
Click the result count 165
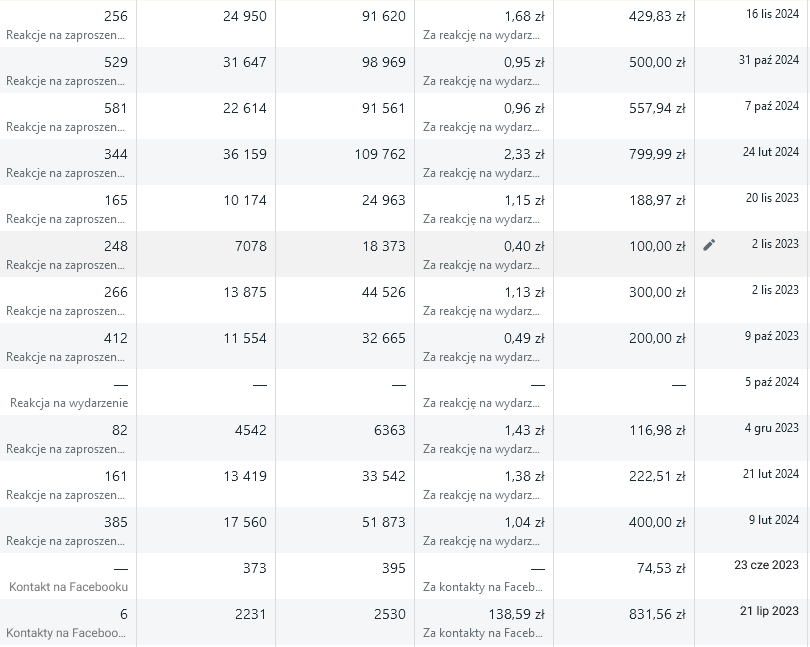[x=116, y=200]
